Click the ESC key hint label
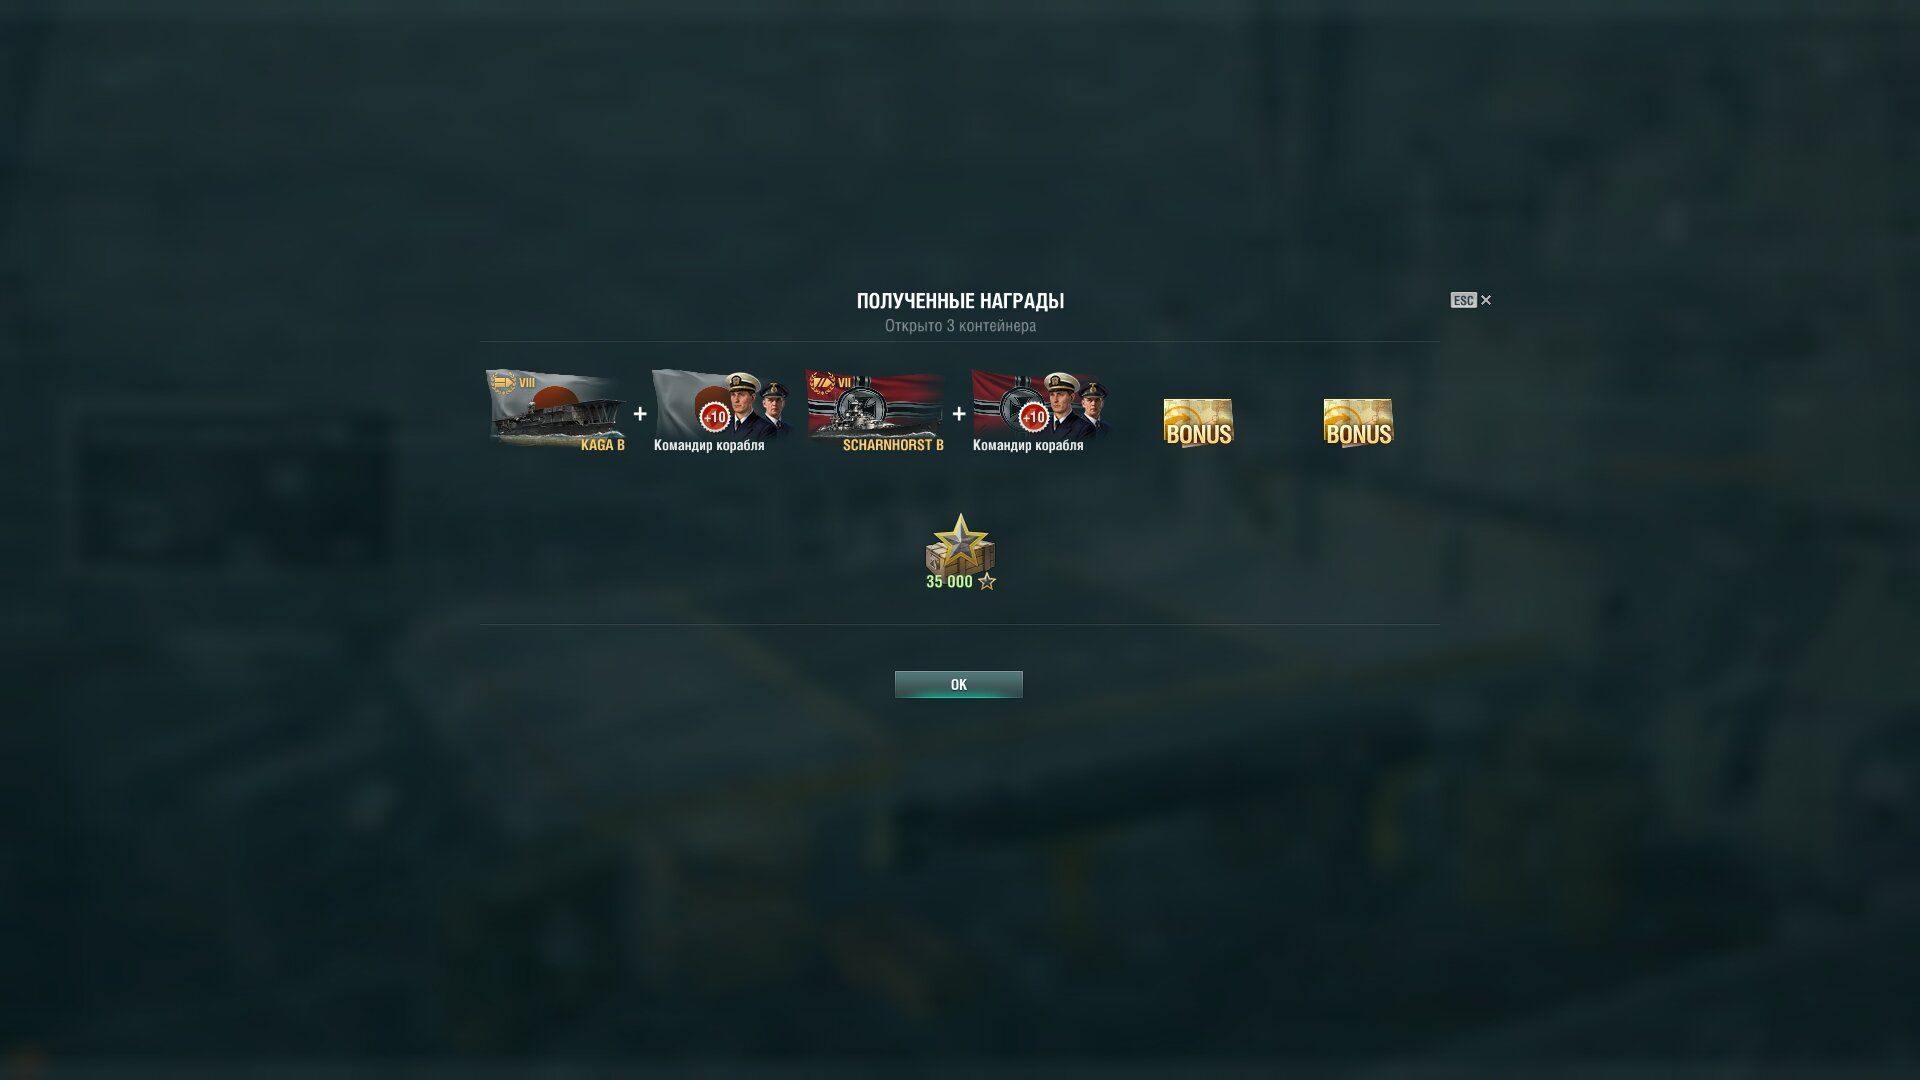The image size is (1920, 1080). [x=1463, y=300]
